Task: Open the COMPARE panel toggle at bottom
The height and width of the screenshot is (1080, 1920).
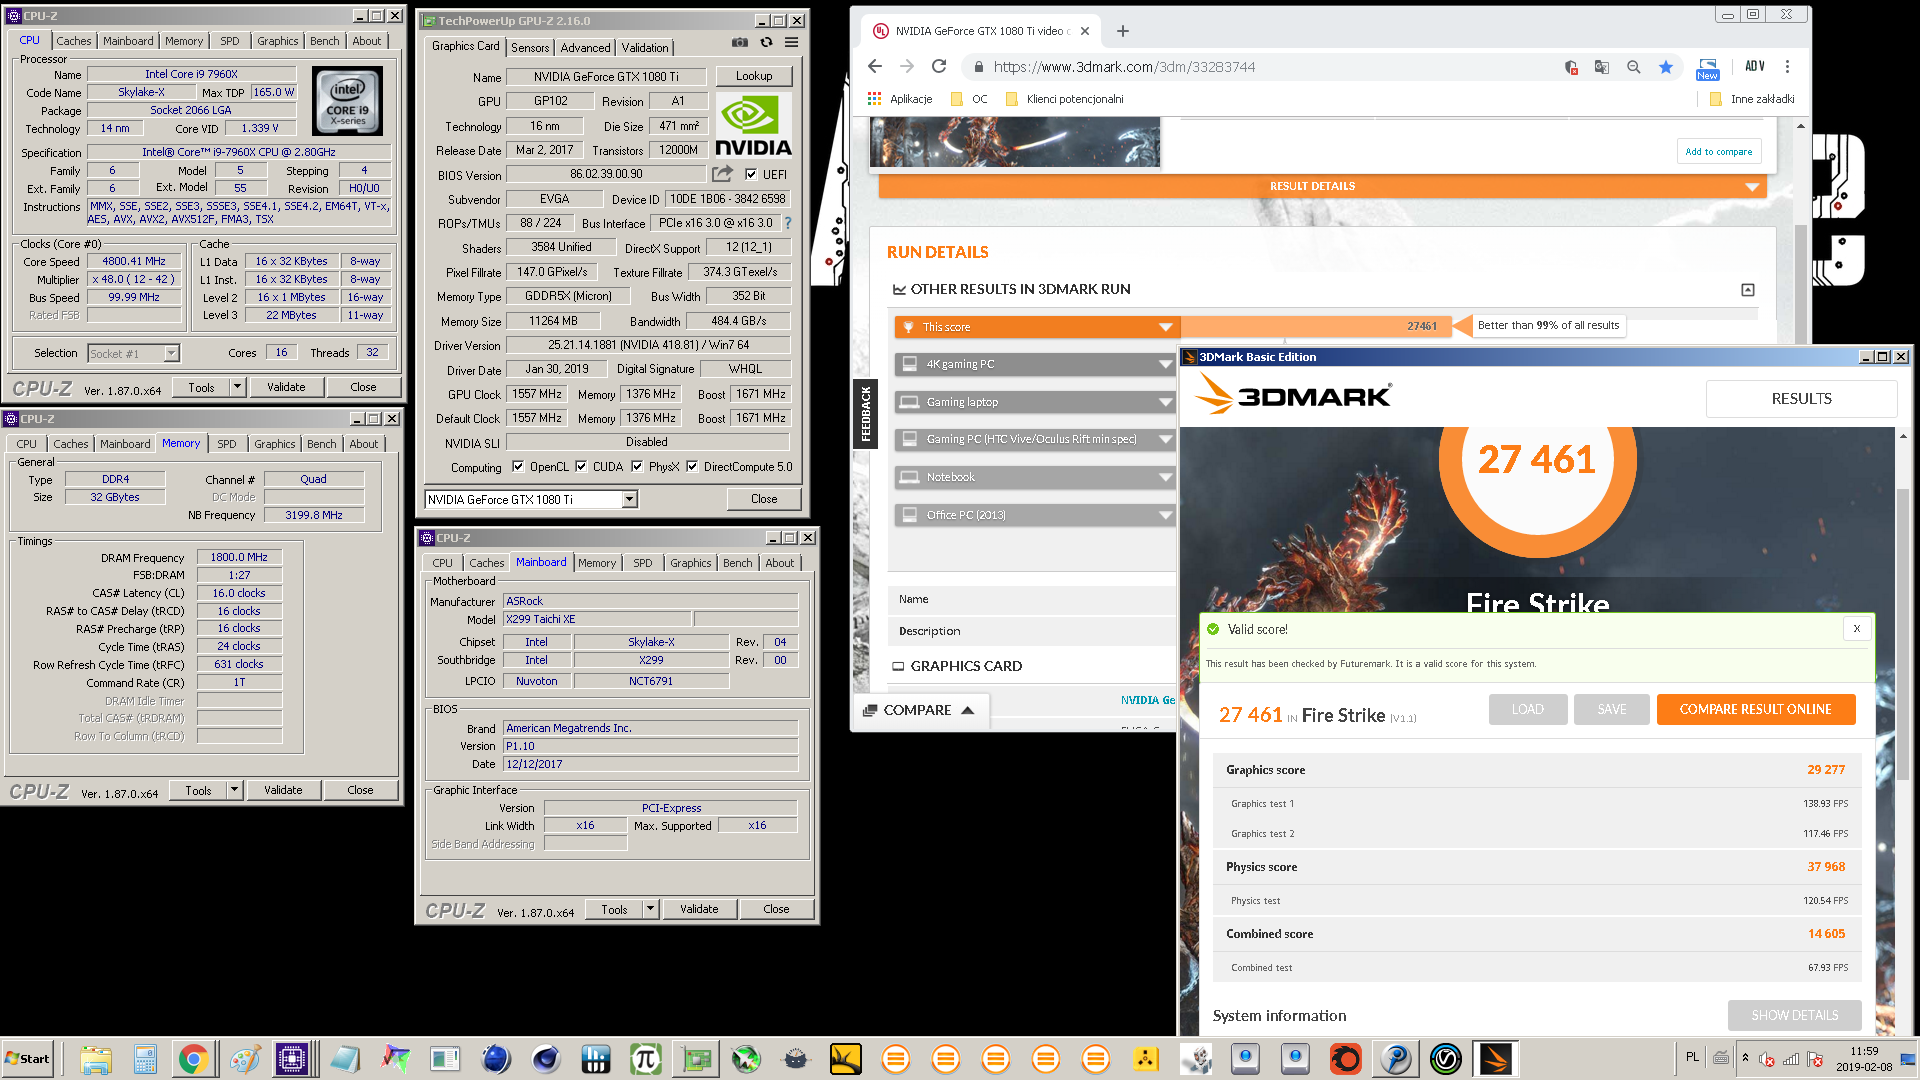Action: click(x=919, y=710)
